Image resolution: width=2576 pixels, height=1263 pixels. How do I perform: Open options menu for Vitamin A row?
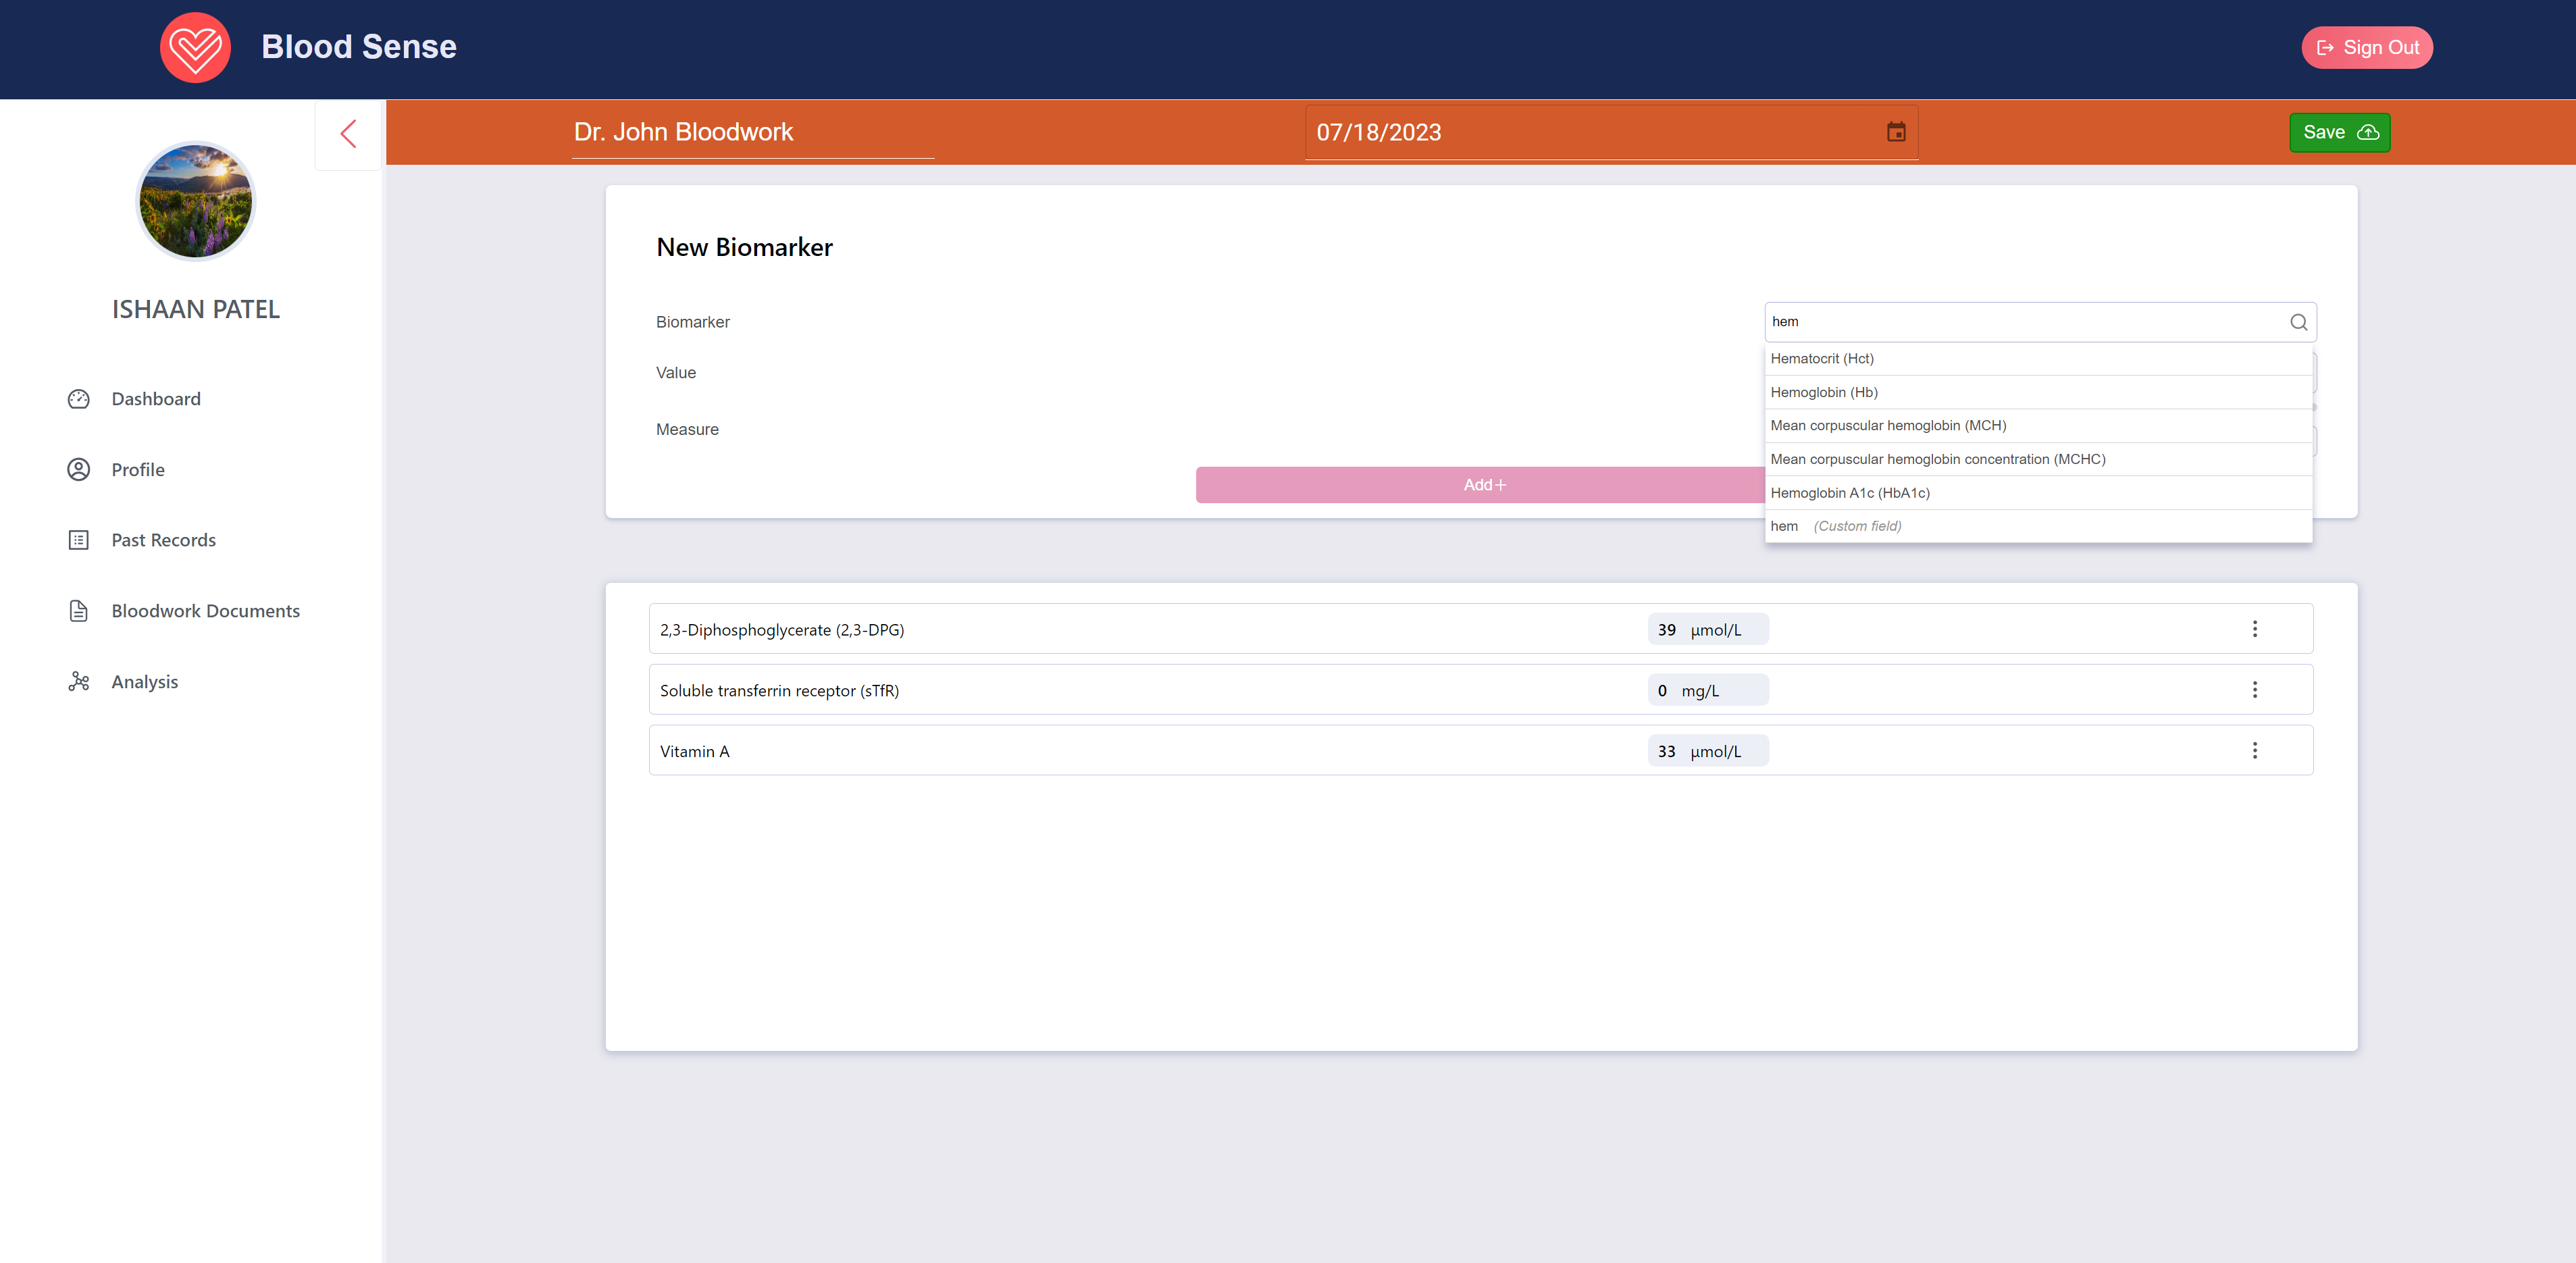pyautogui.click(x=2254, y=750)
